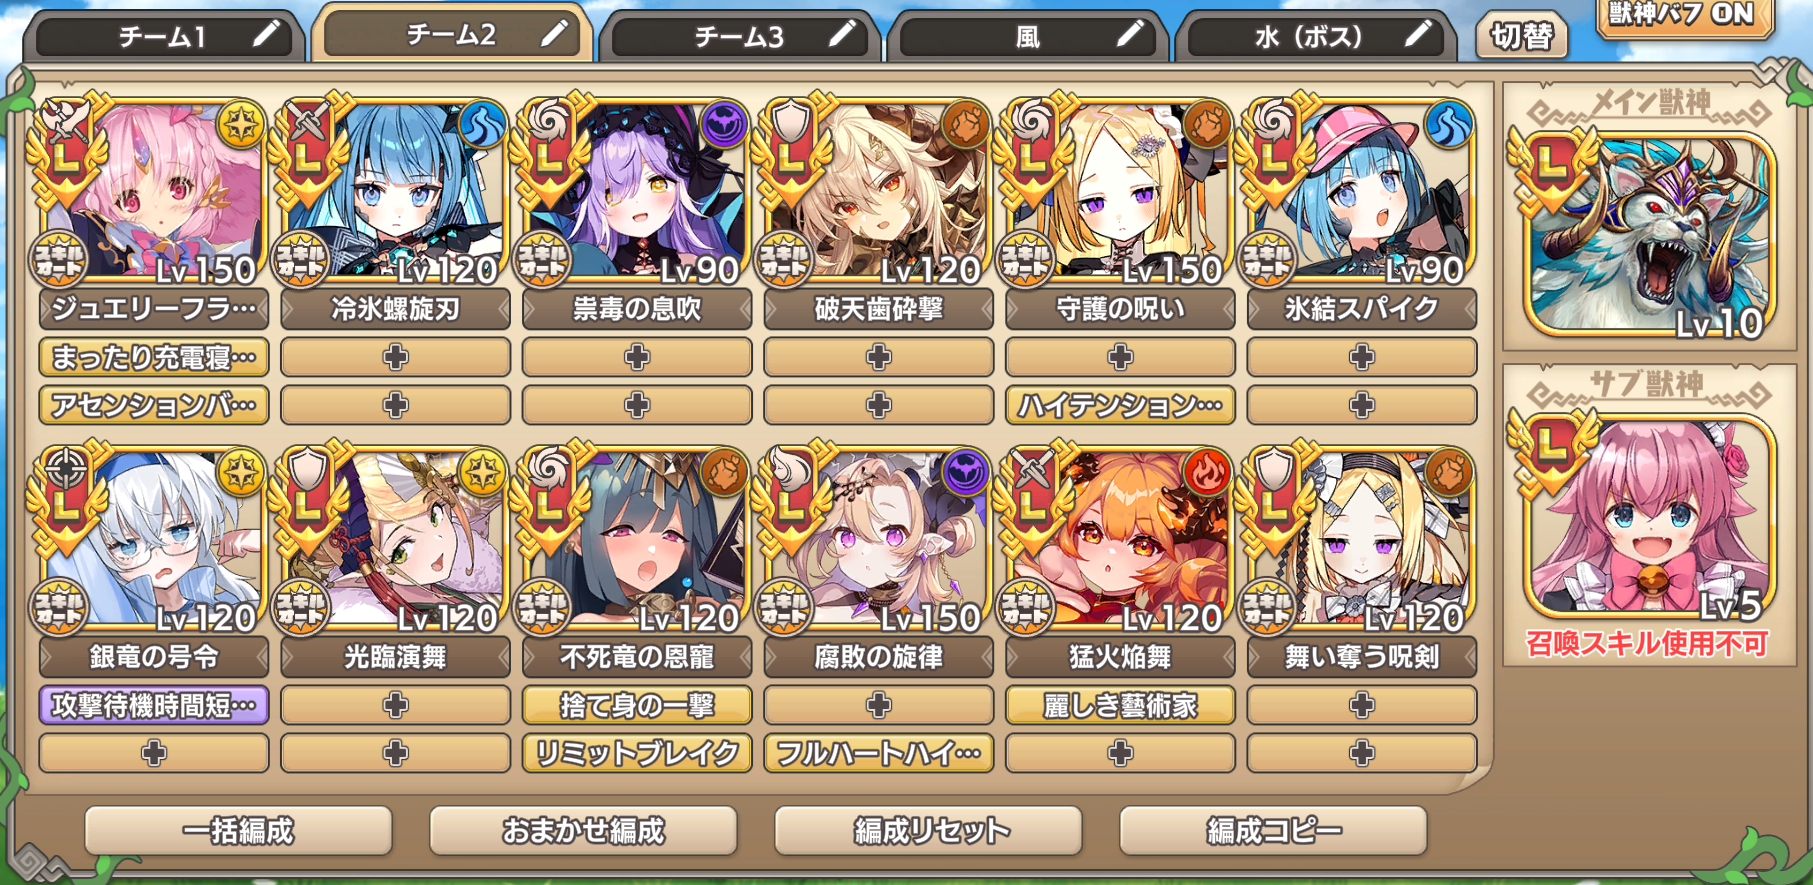Click the edit pencil on チーム3 tab
The height and width of the screenshot is (885, 1813).
(842, 36)
